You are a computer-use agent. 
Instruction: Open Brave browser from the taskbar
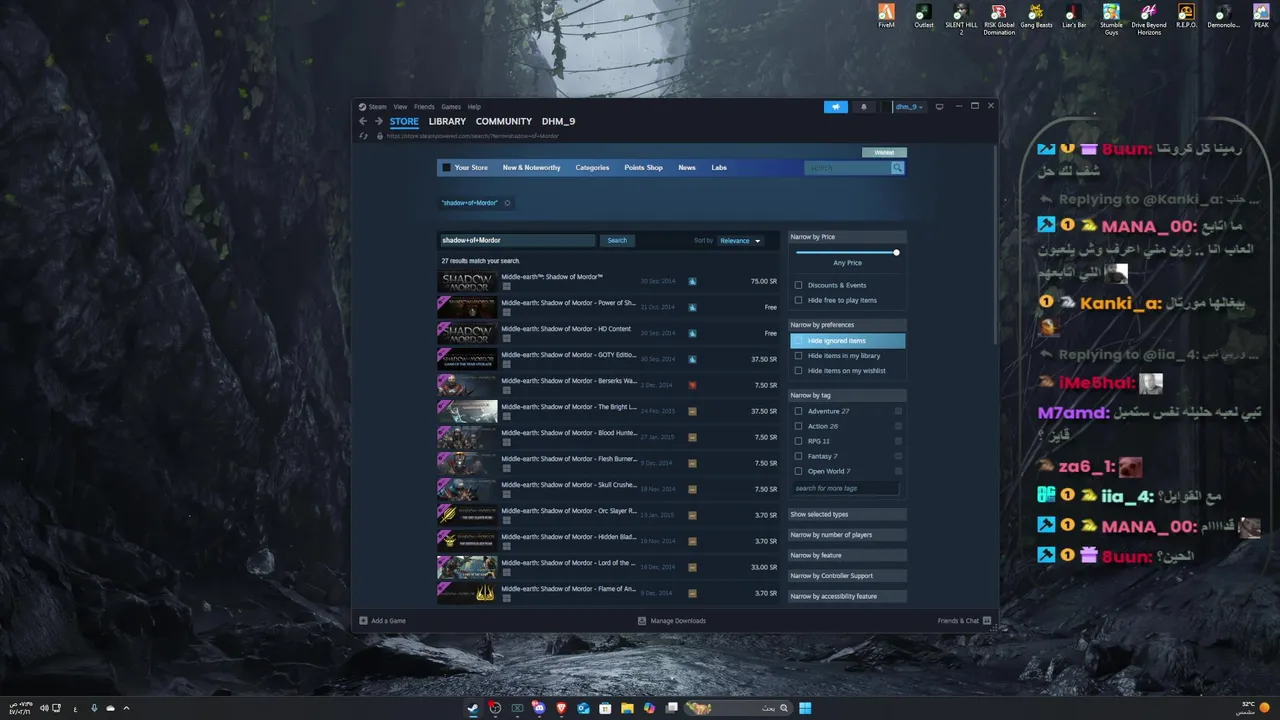click(x=561, y=708)
